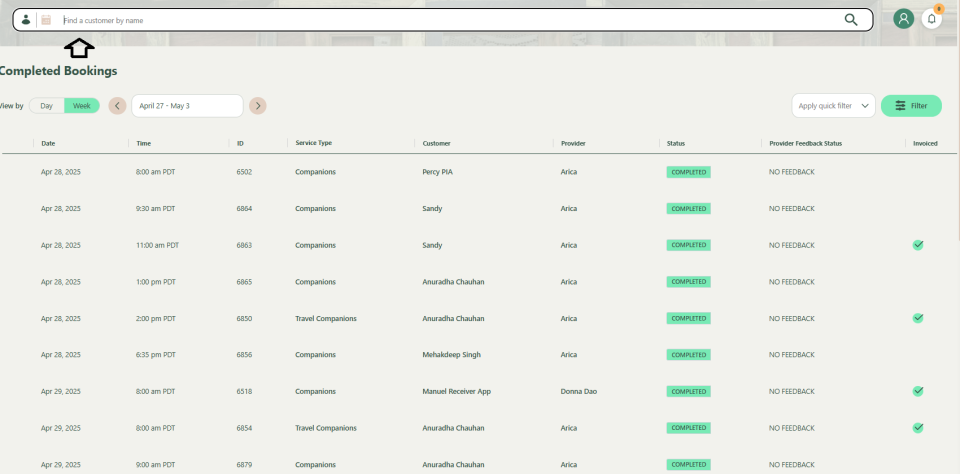Viewport: 960px width, 474px height.
Task: Click the Find a customer by name field
Action: point(440,19)
